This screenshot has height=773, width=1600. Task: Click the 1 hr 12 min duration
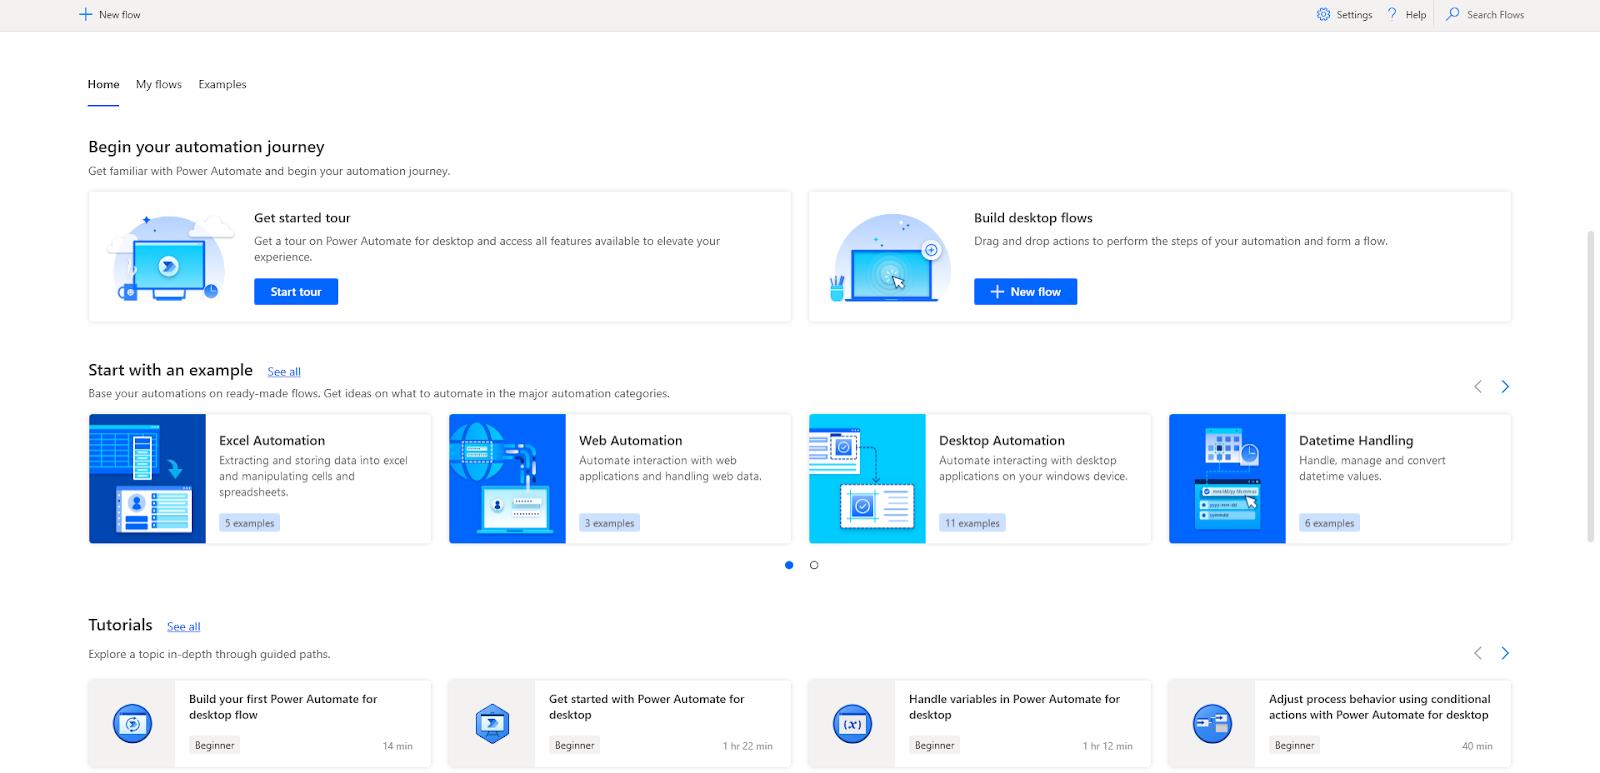tap(1107, 746)
